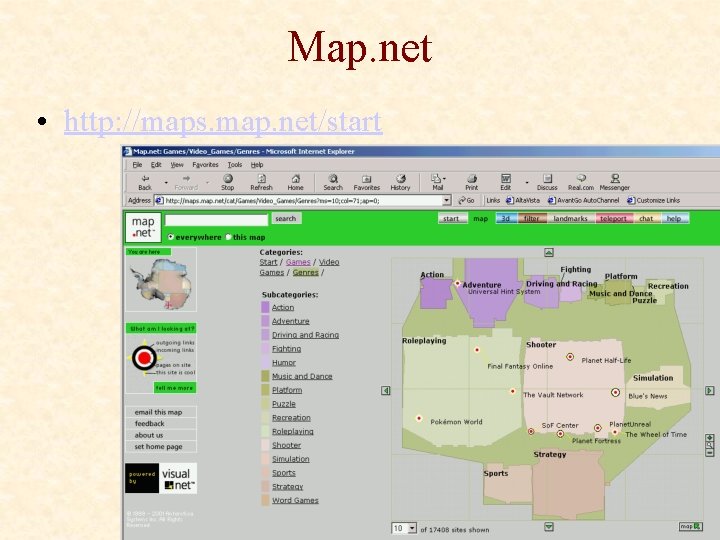
Task: Open the File menu
Action: pyautogui.click(x=137, y=164)
